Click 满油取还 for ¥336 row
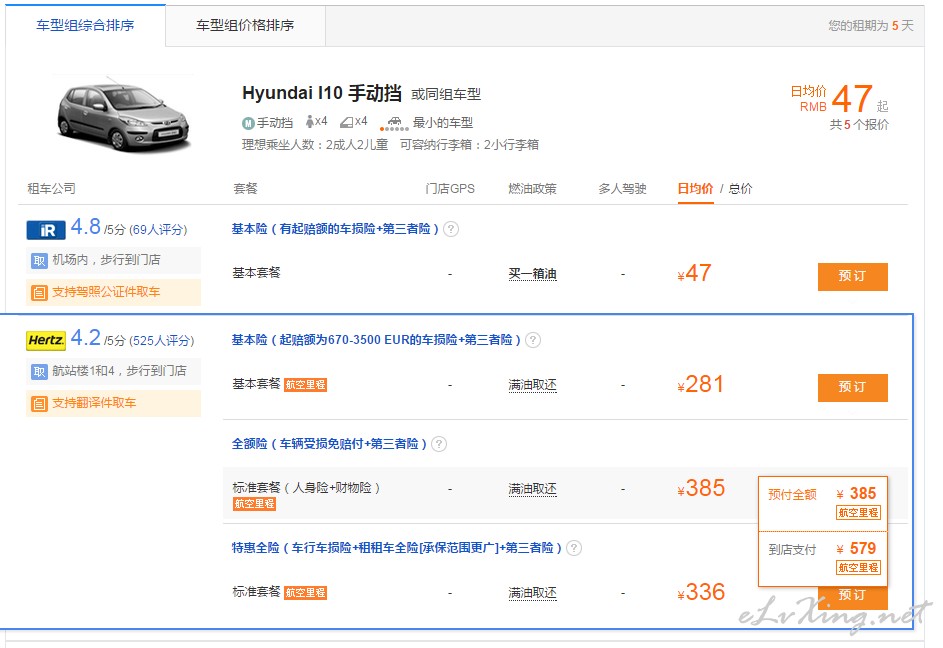Image resolution: width=943 pixels, height=648 pixels. pyautogui.click(x=532, y=593)
